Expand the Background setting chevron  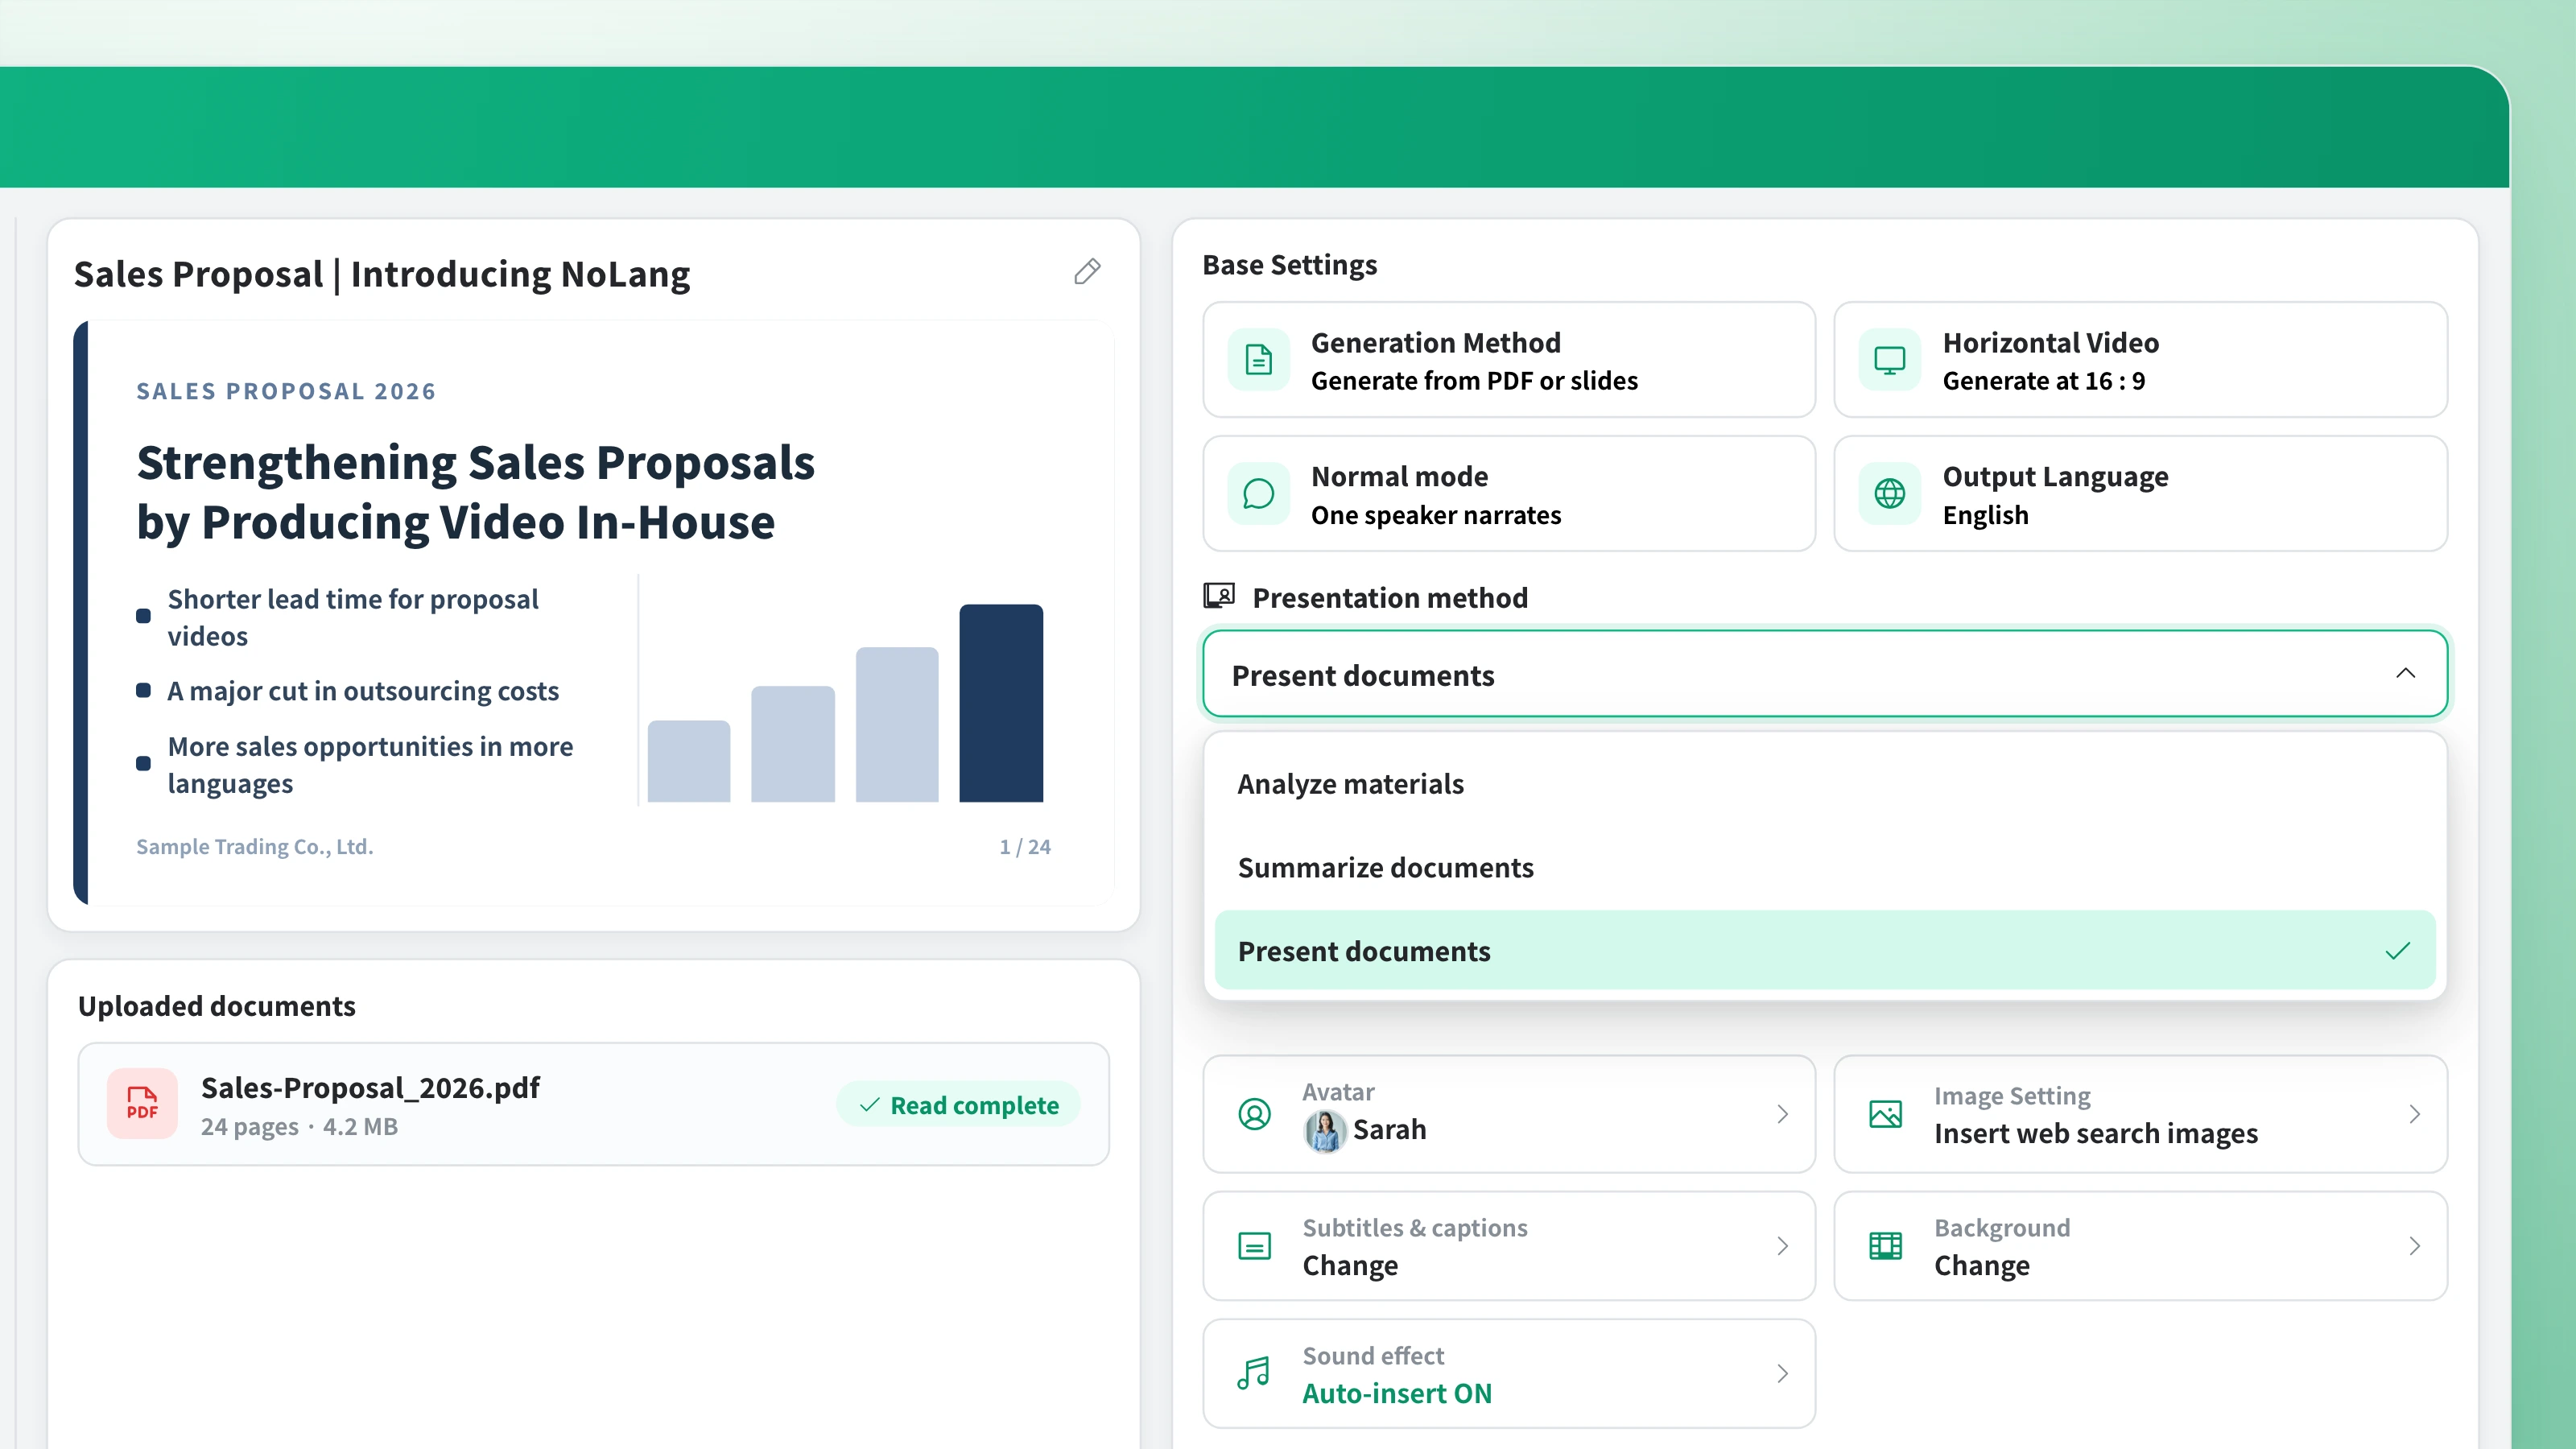click(x=2415, y=1246)
